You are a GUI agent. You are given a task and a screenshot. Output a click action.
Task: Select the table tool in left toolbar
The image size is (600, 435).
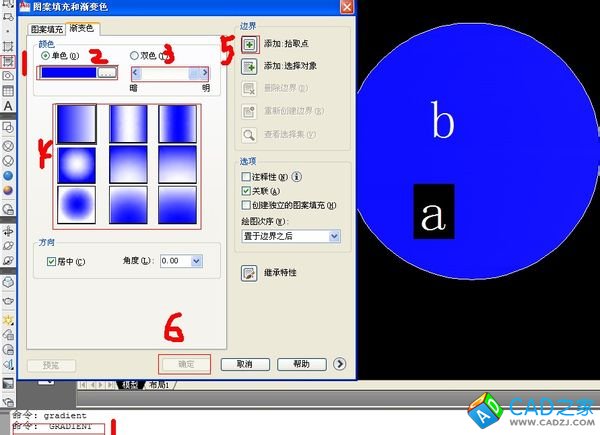8,91
